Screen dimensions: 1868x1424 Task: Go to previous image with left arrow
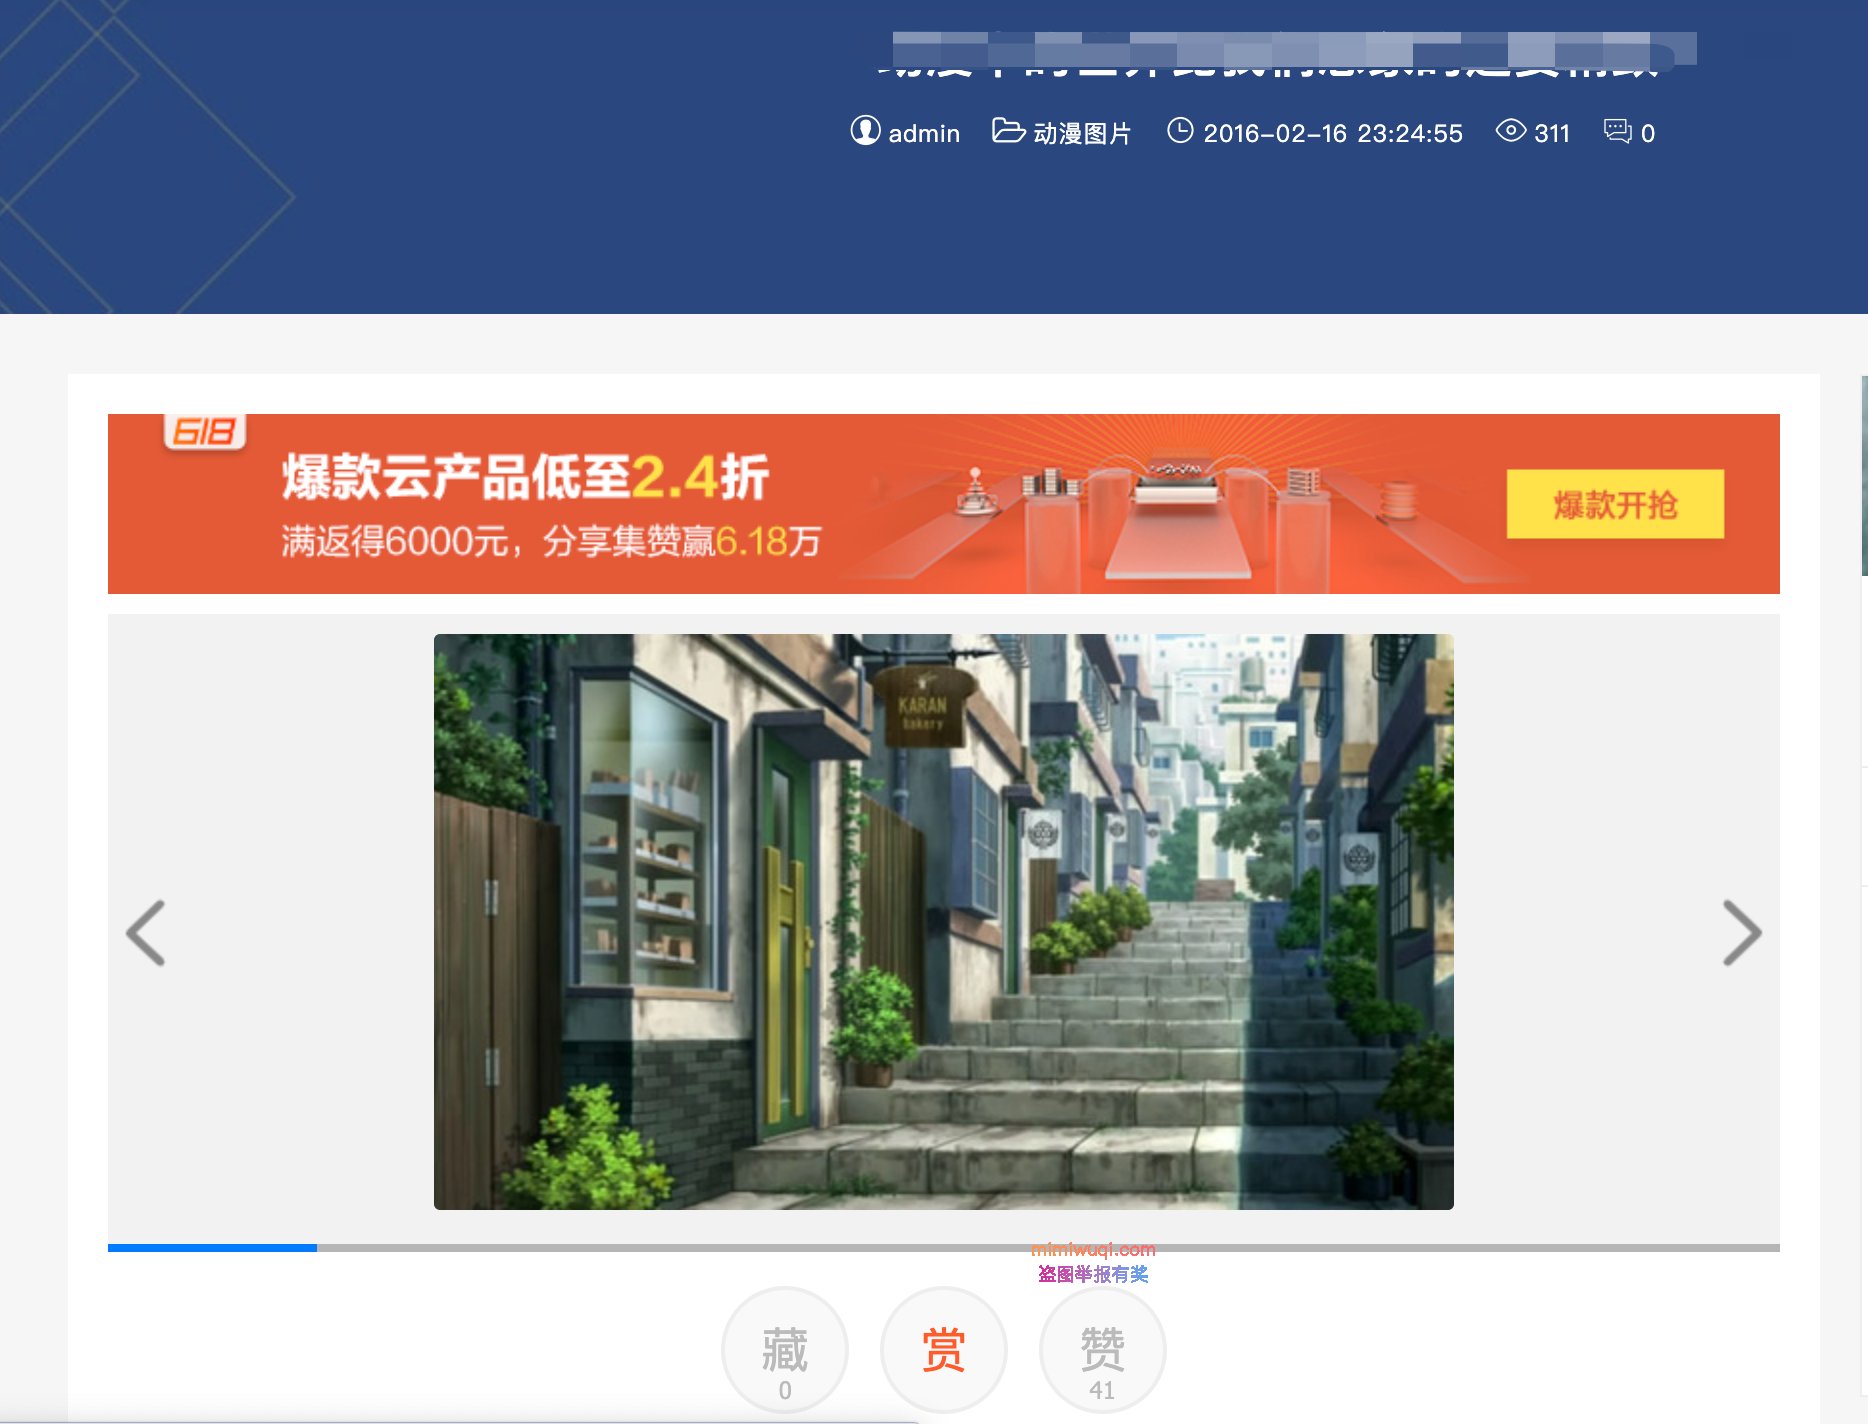point(146,933)
